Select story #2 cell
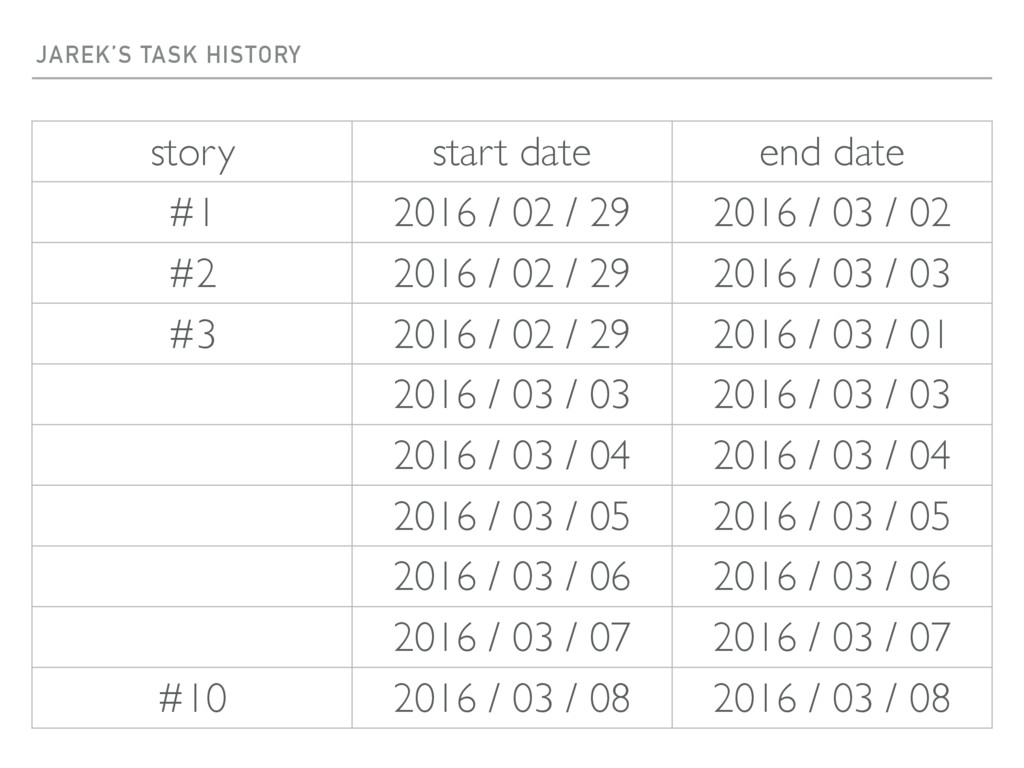 [192, 273]
